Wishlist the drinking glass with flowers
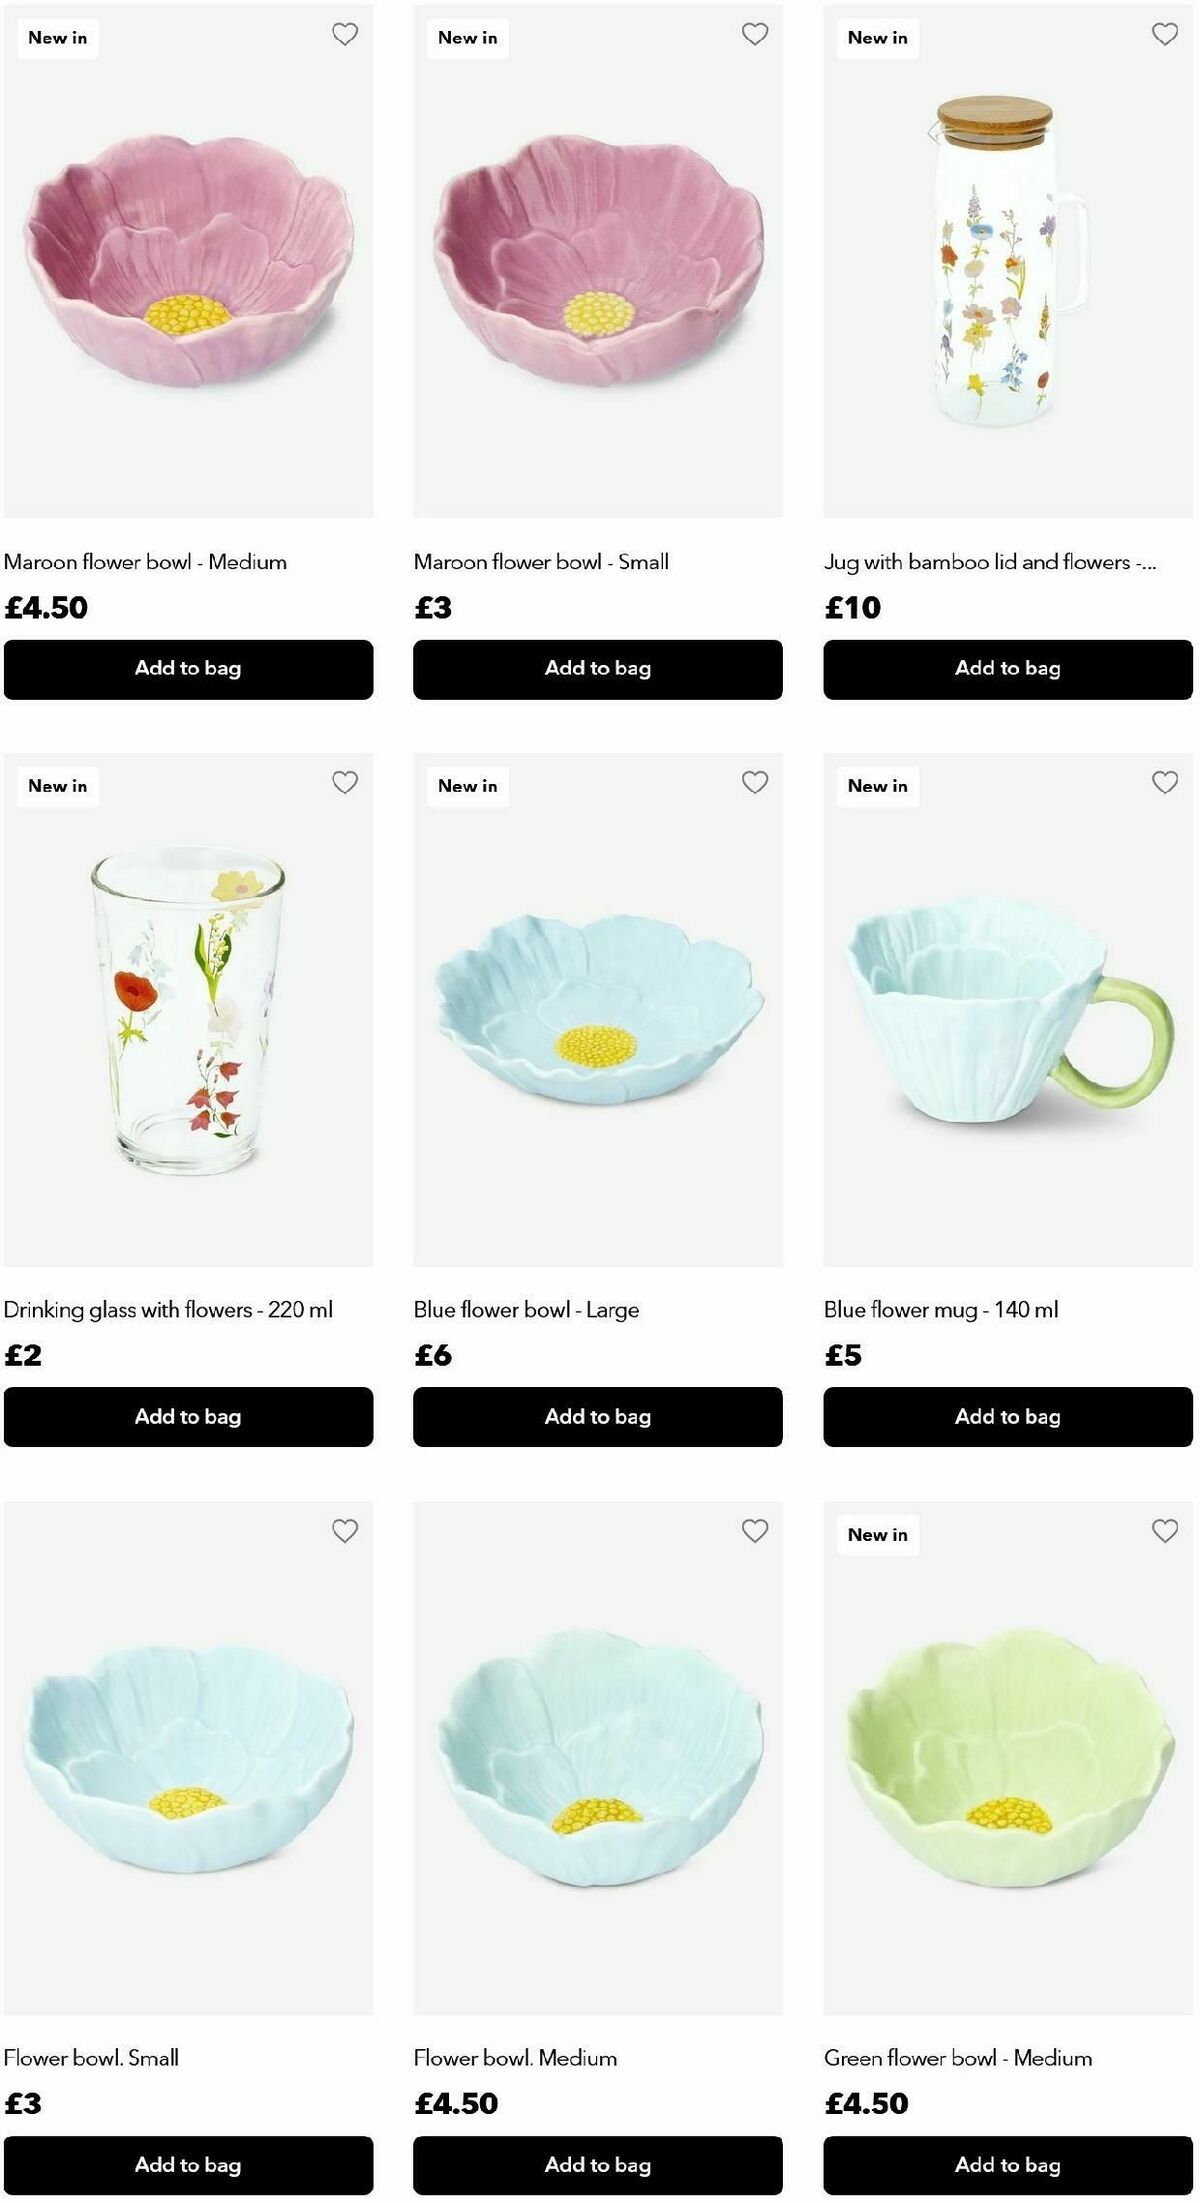Image resolution: width=1200 pixels, height=2203 pixels. tap(345, 782)
